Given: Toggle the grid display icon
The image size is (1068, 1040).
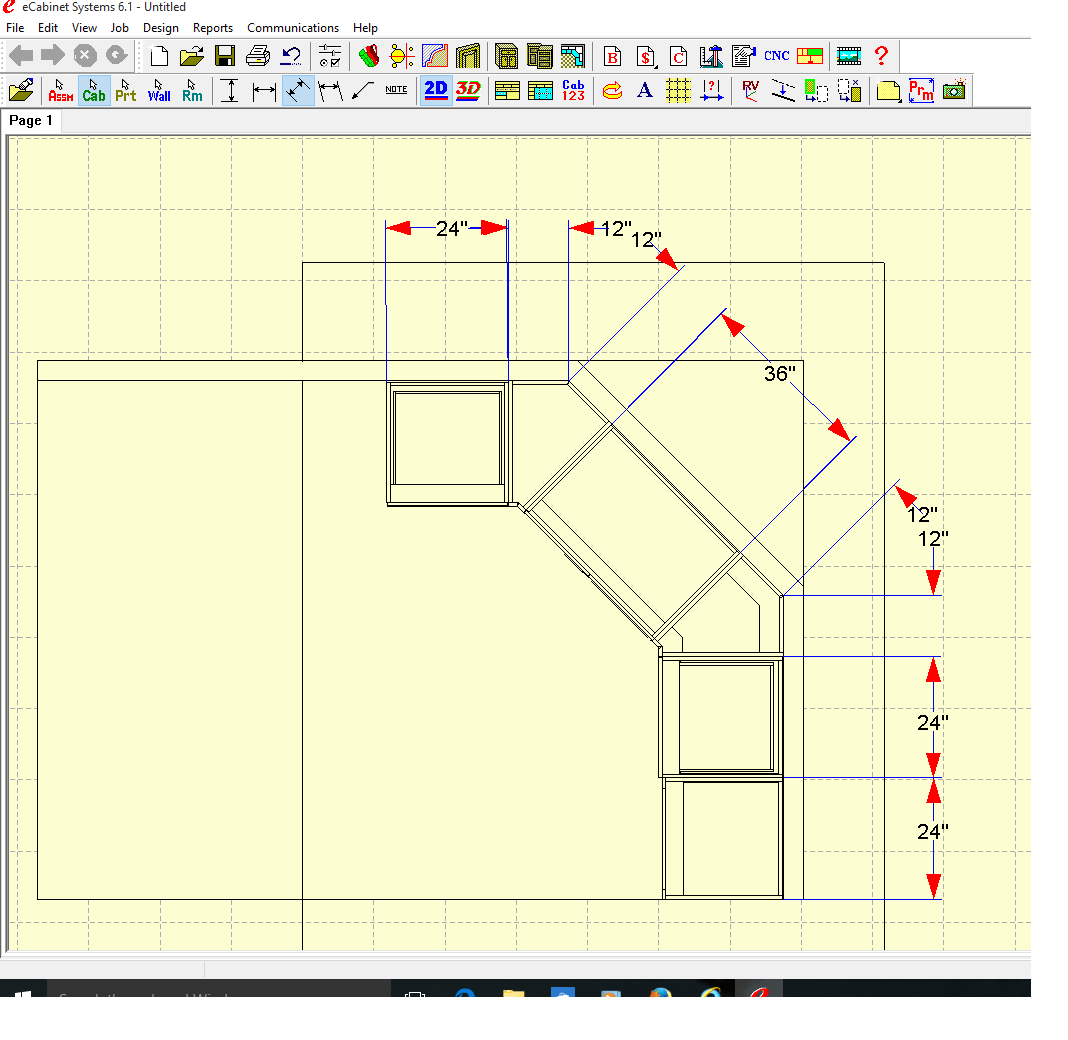Looking at the screenshot, I should coord(678,90).
